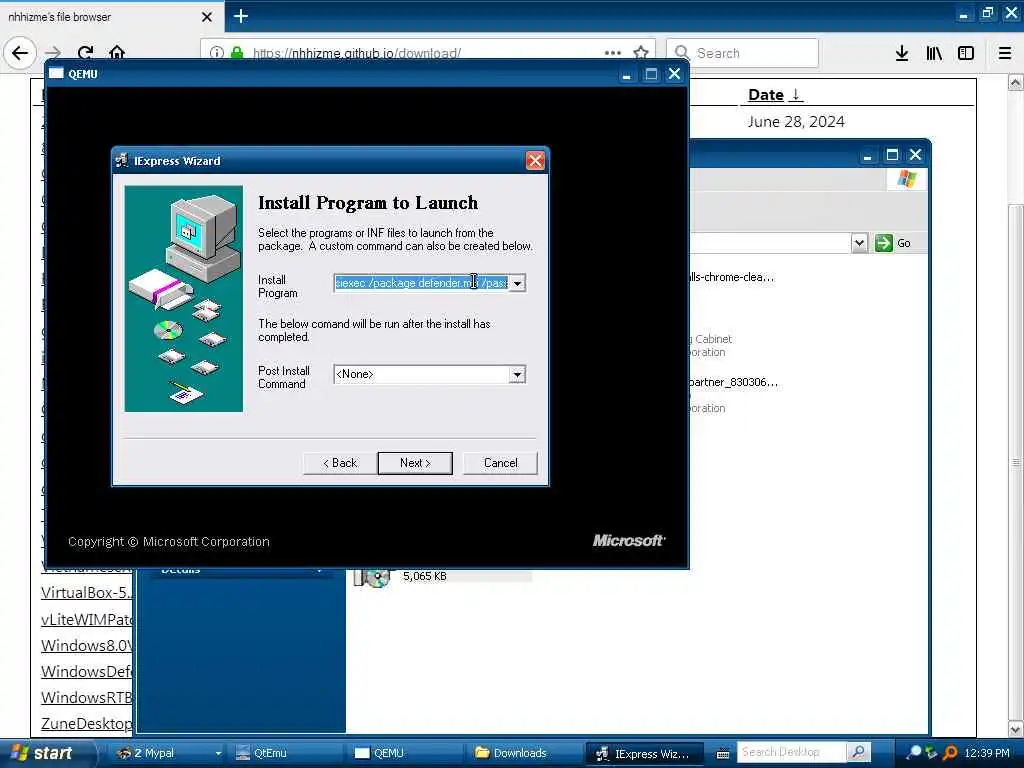The height and width of the screenshot is (768, 1024).
Task: Cancel the IExpress Wizard
Action: 500,463
